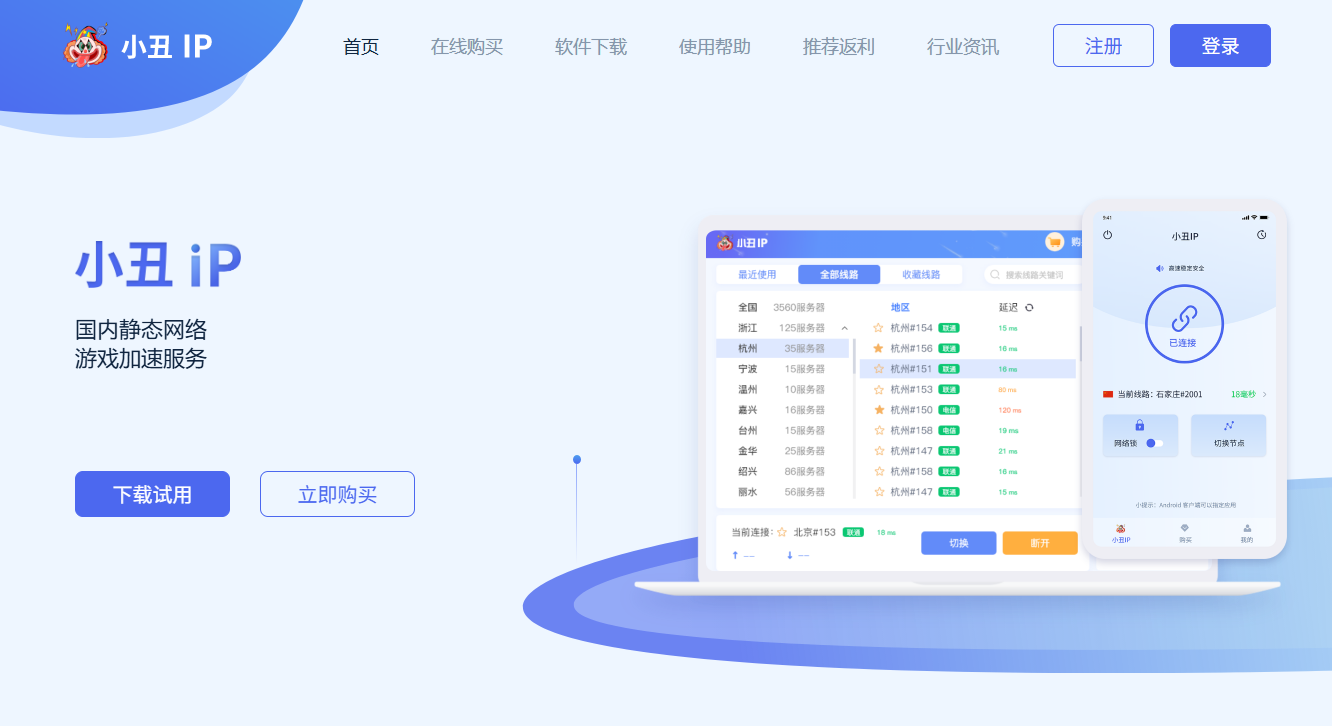This screenshot has width=1332, height=726.
Task: Select the 宁波 15服务器 row
Action: tap(783, 369)
